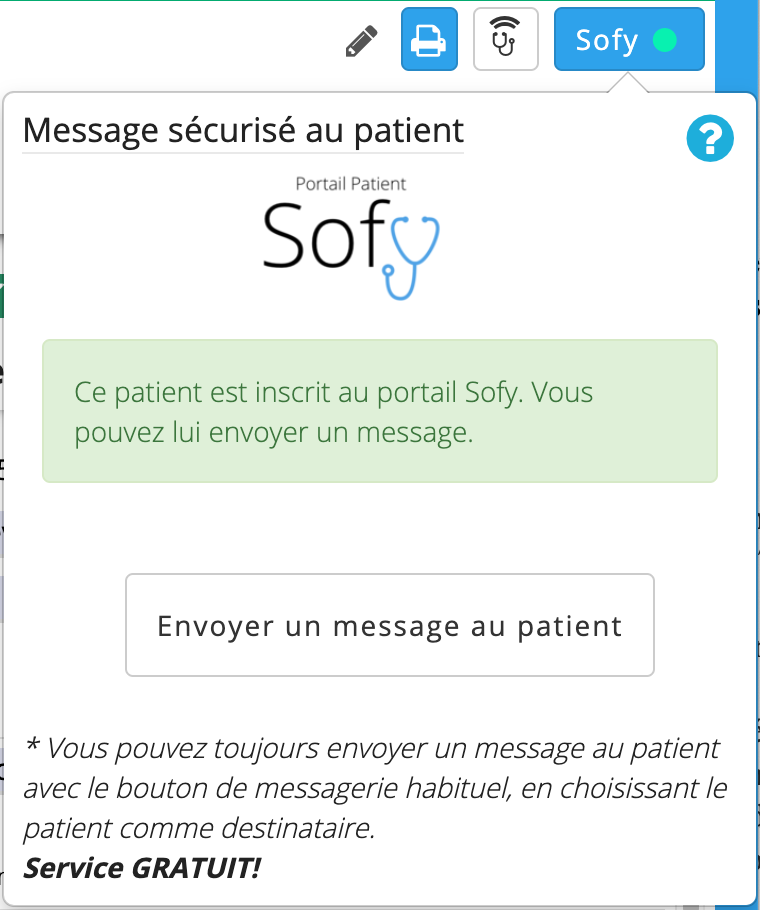Click the italic footnote about bouton de messagerie
The height and width of the screenshot is (910, 760).
point(375,788)
